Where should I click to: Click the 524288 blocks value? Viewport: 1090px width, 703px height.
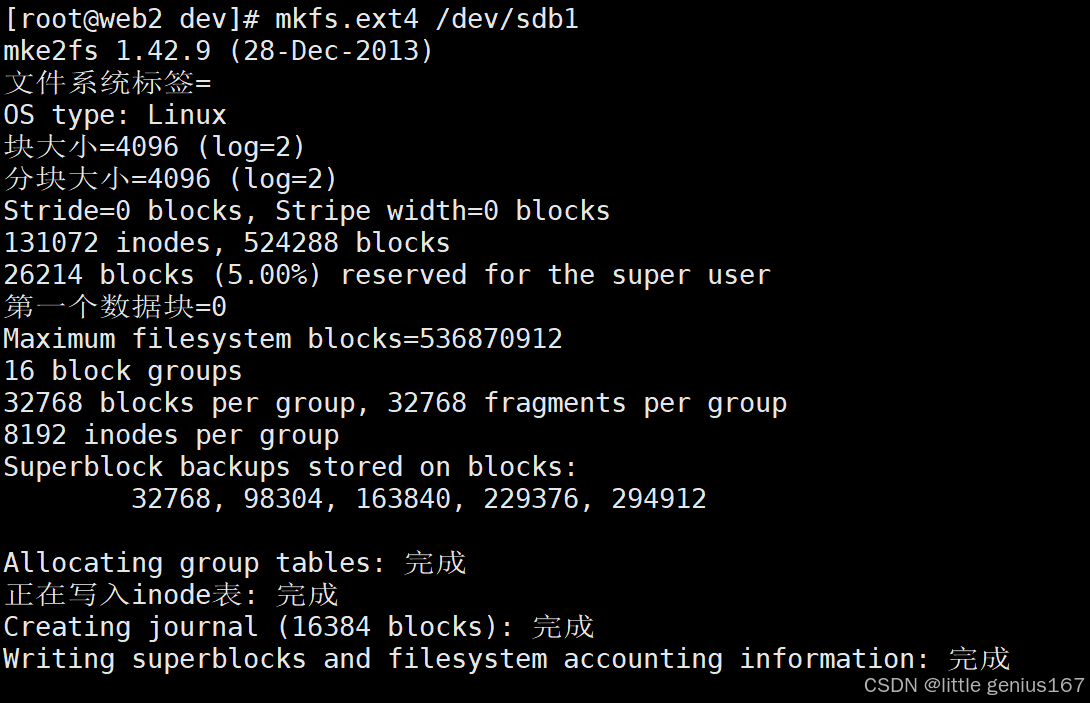pos(347,243)
